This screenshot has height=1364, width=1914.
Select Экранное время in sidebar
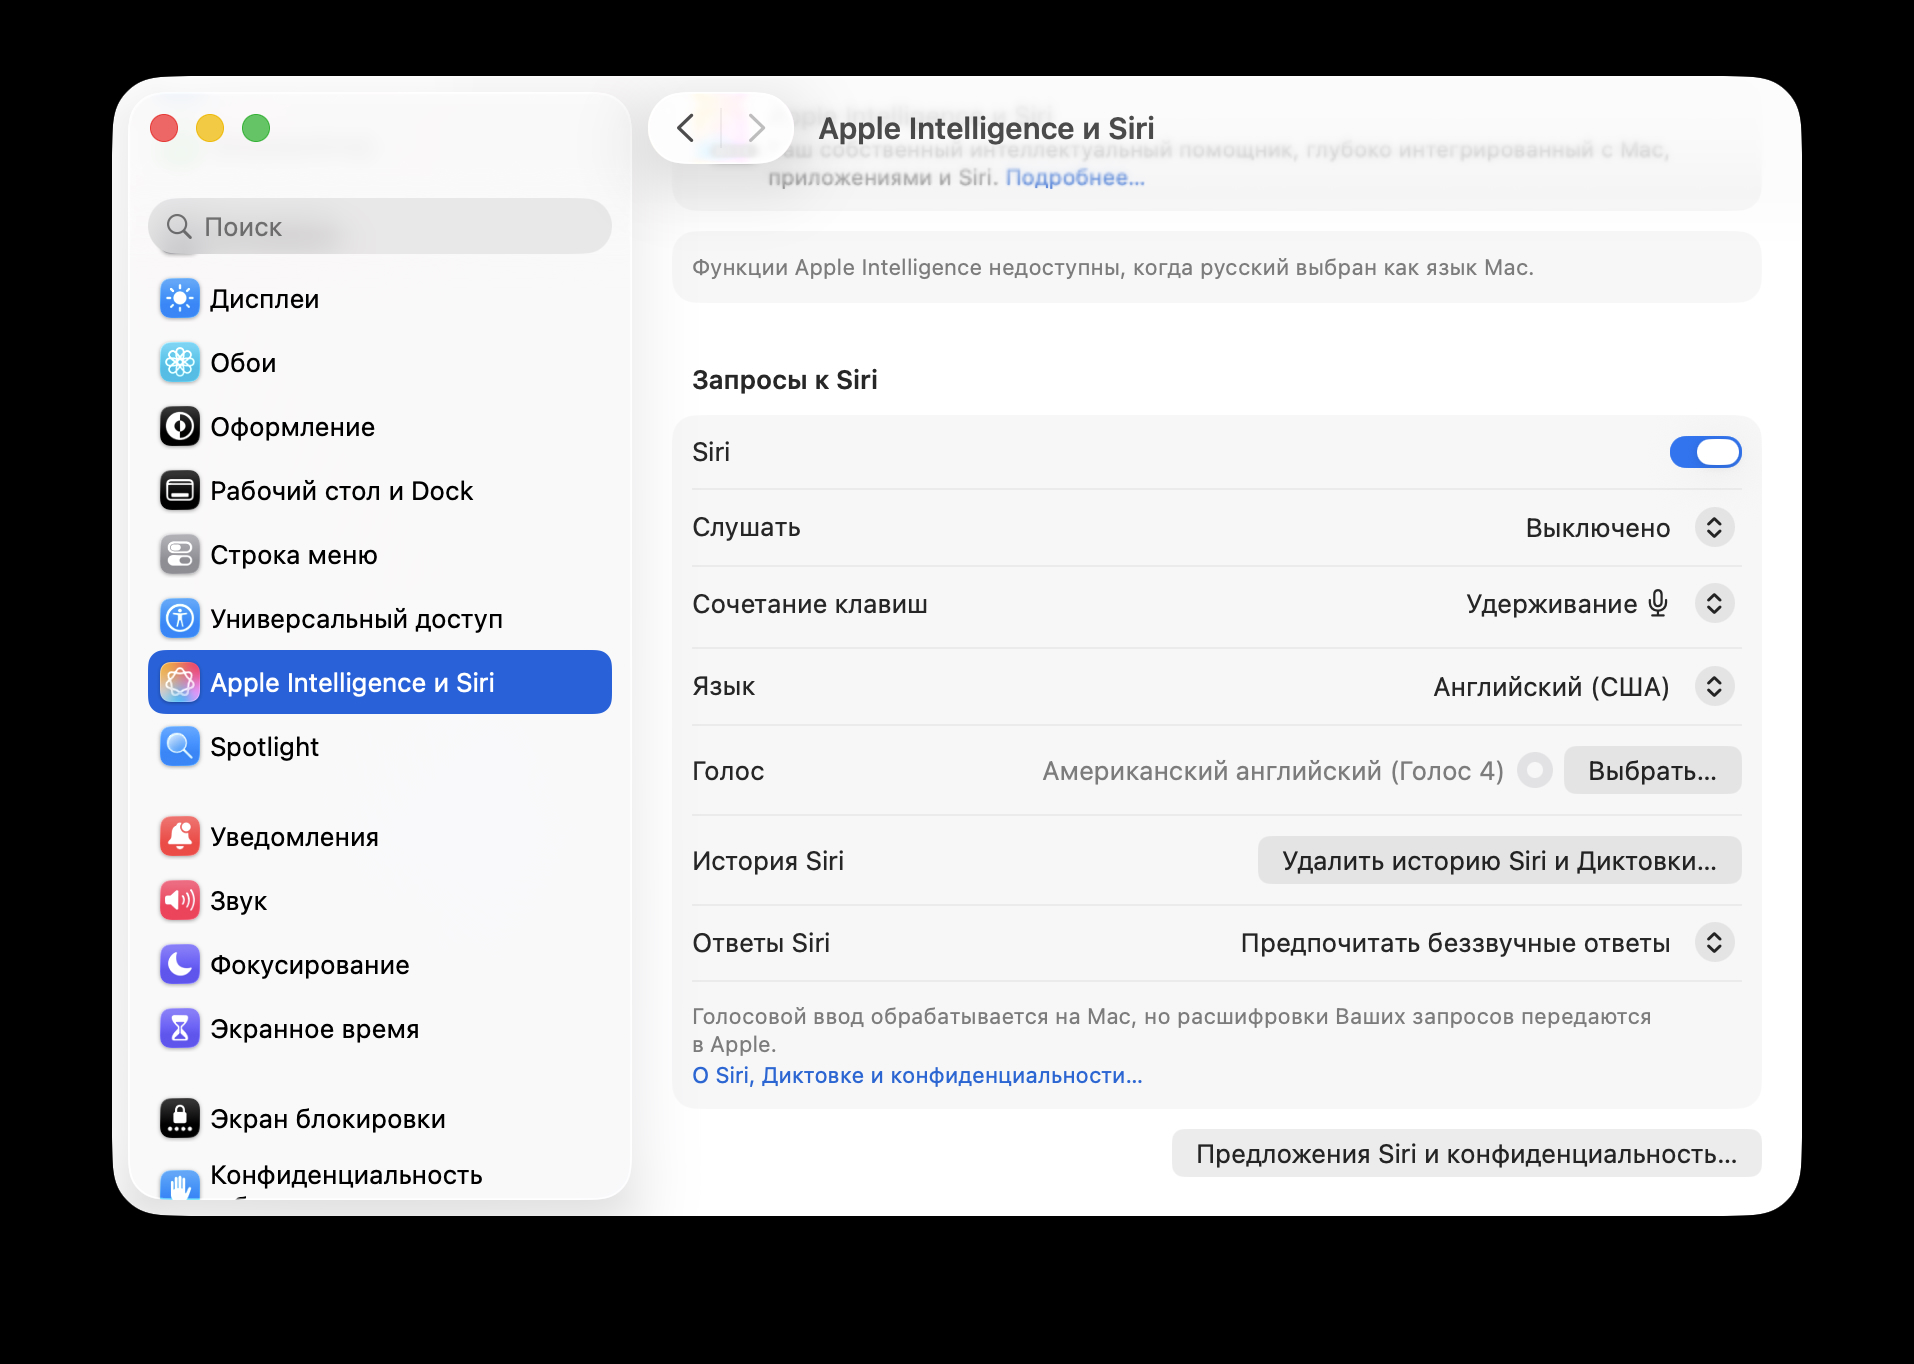tap(380, 1029)
